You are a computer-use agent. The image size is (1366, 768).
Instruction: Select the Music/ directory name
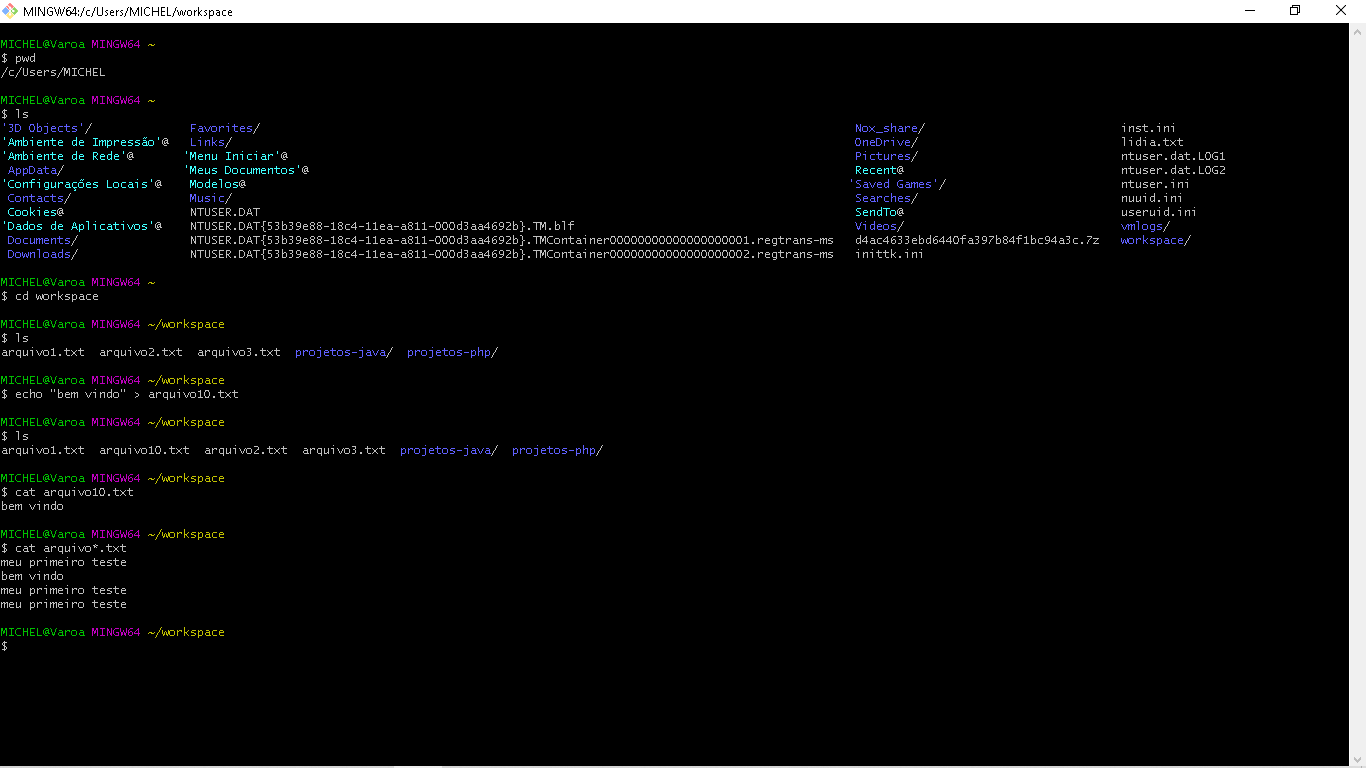211,198
